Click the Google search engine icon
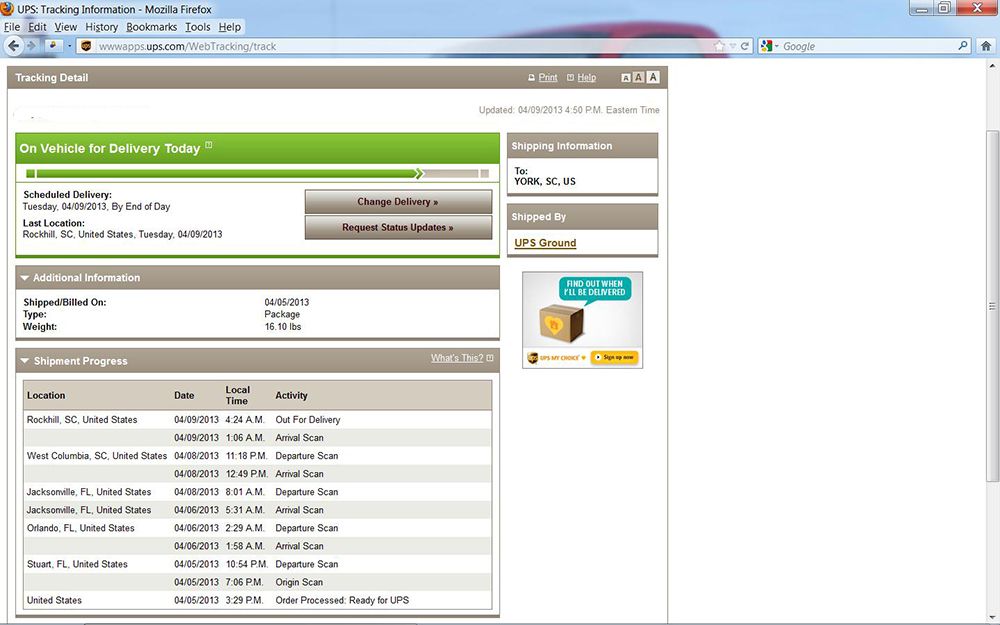 pos(767,46)
